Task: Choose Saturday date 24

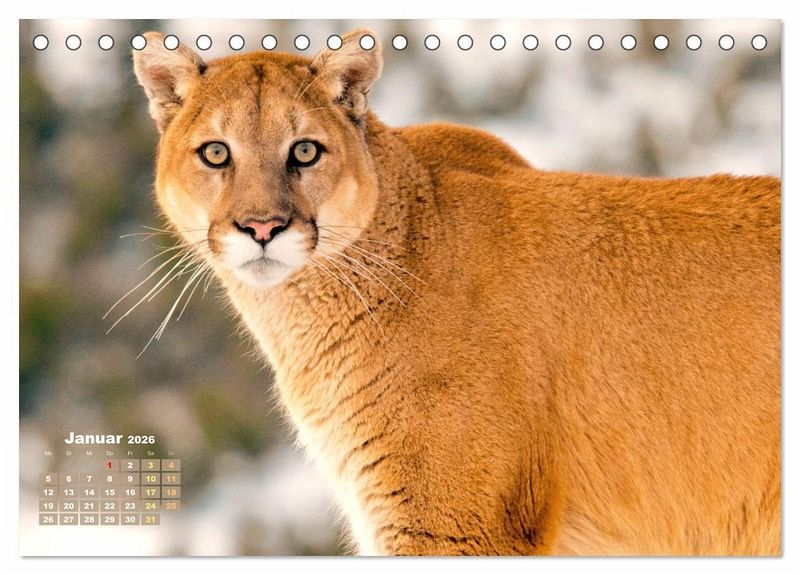Action: coord(151,506)
